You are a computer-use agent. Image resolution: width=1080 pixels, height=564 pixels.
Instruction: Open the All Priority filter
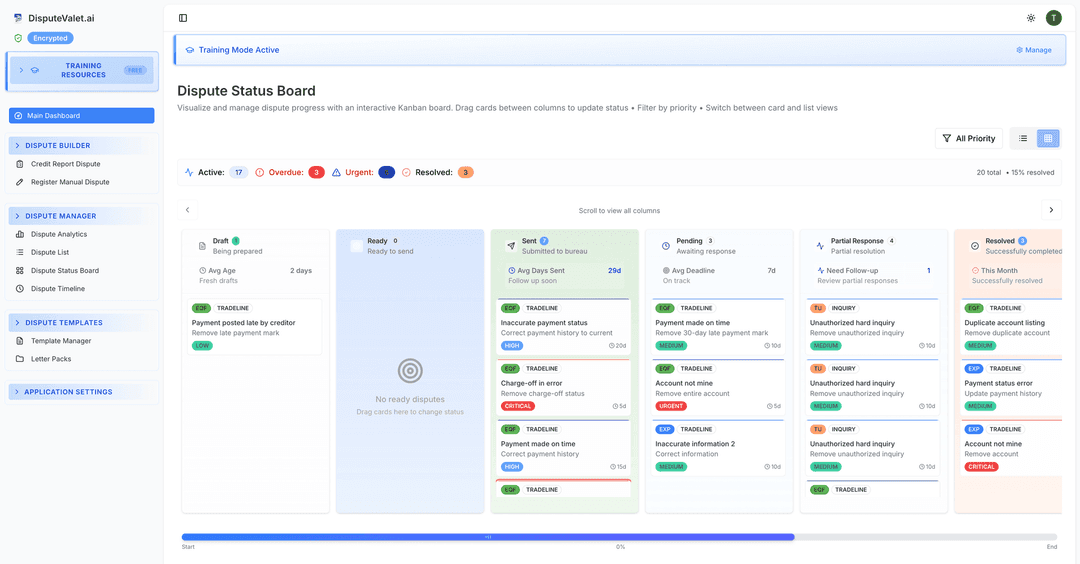click(x=969, y=139)
